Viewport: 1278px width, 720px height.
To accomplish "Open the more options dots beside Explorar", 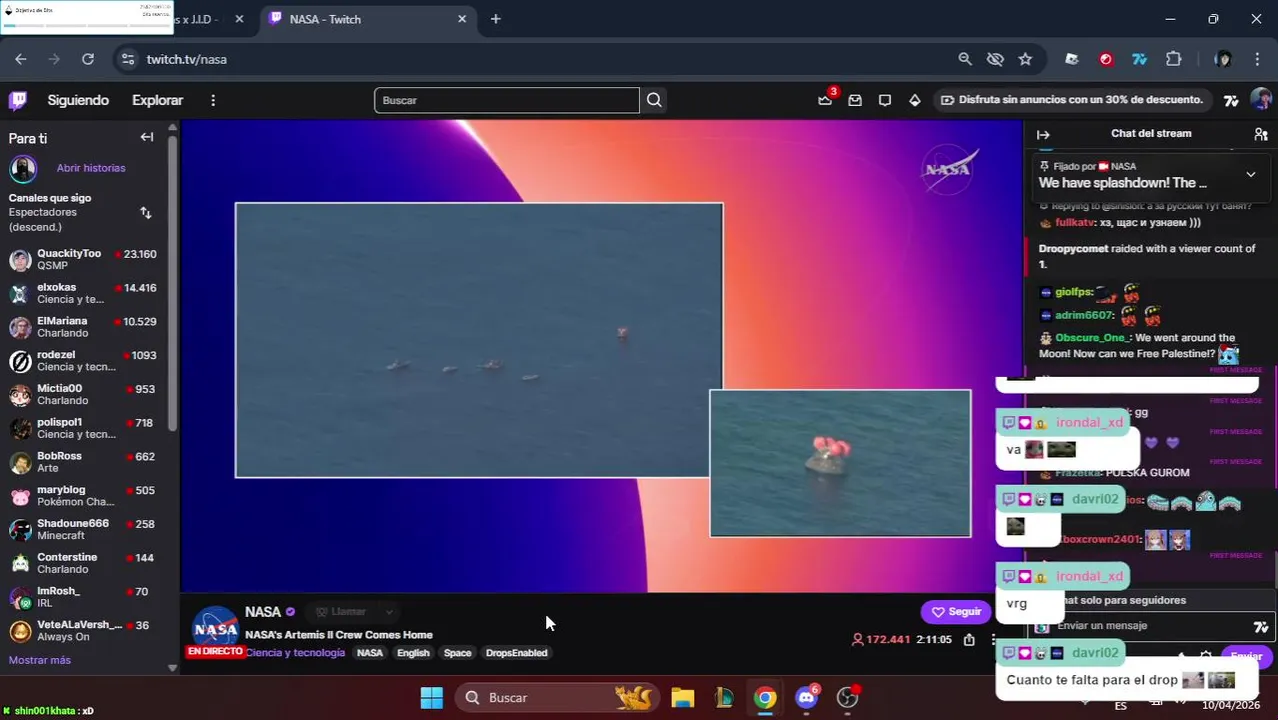I will click(213, 100).
